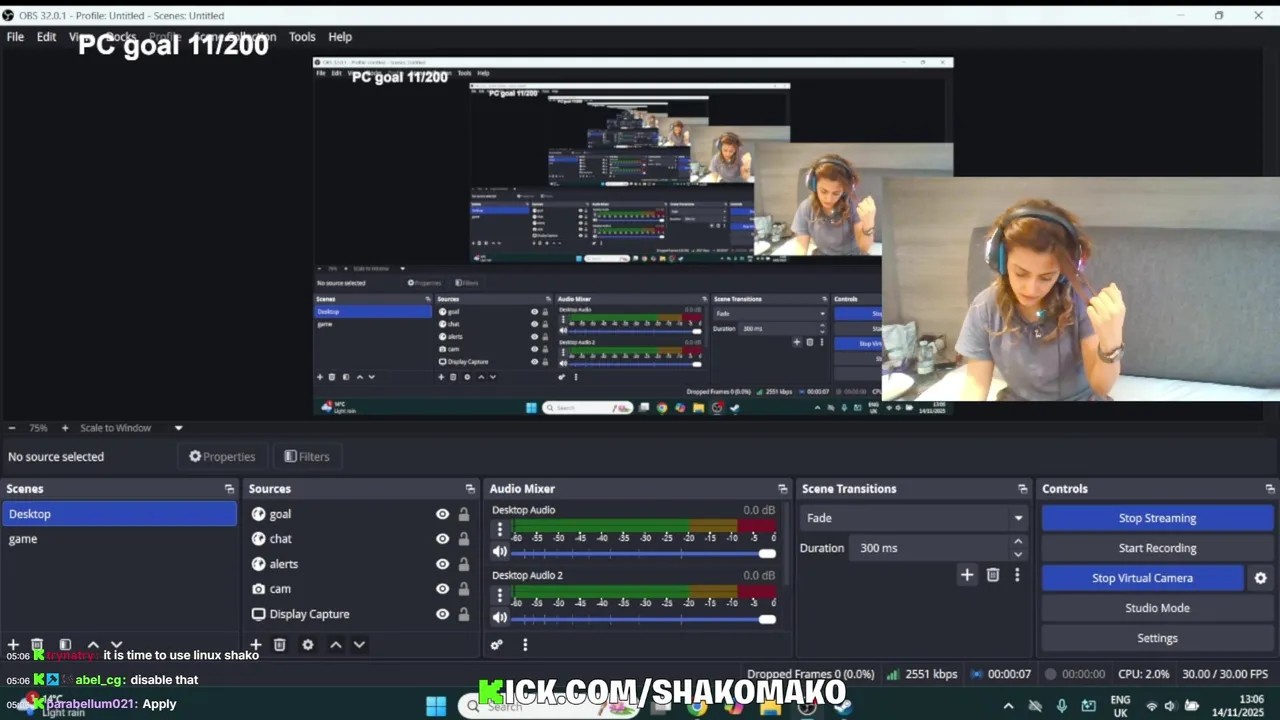This screenshot has height=720, width=1280.
Task: Select the game scene
Action: pos(119,539)
